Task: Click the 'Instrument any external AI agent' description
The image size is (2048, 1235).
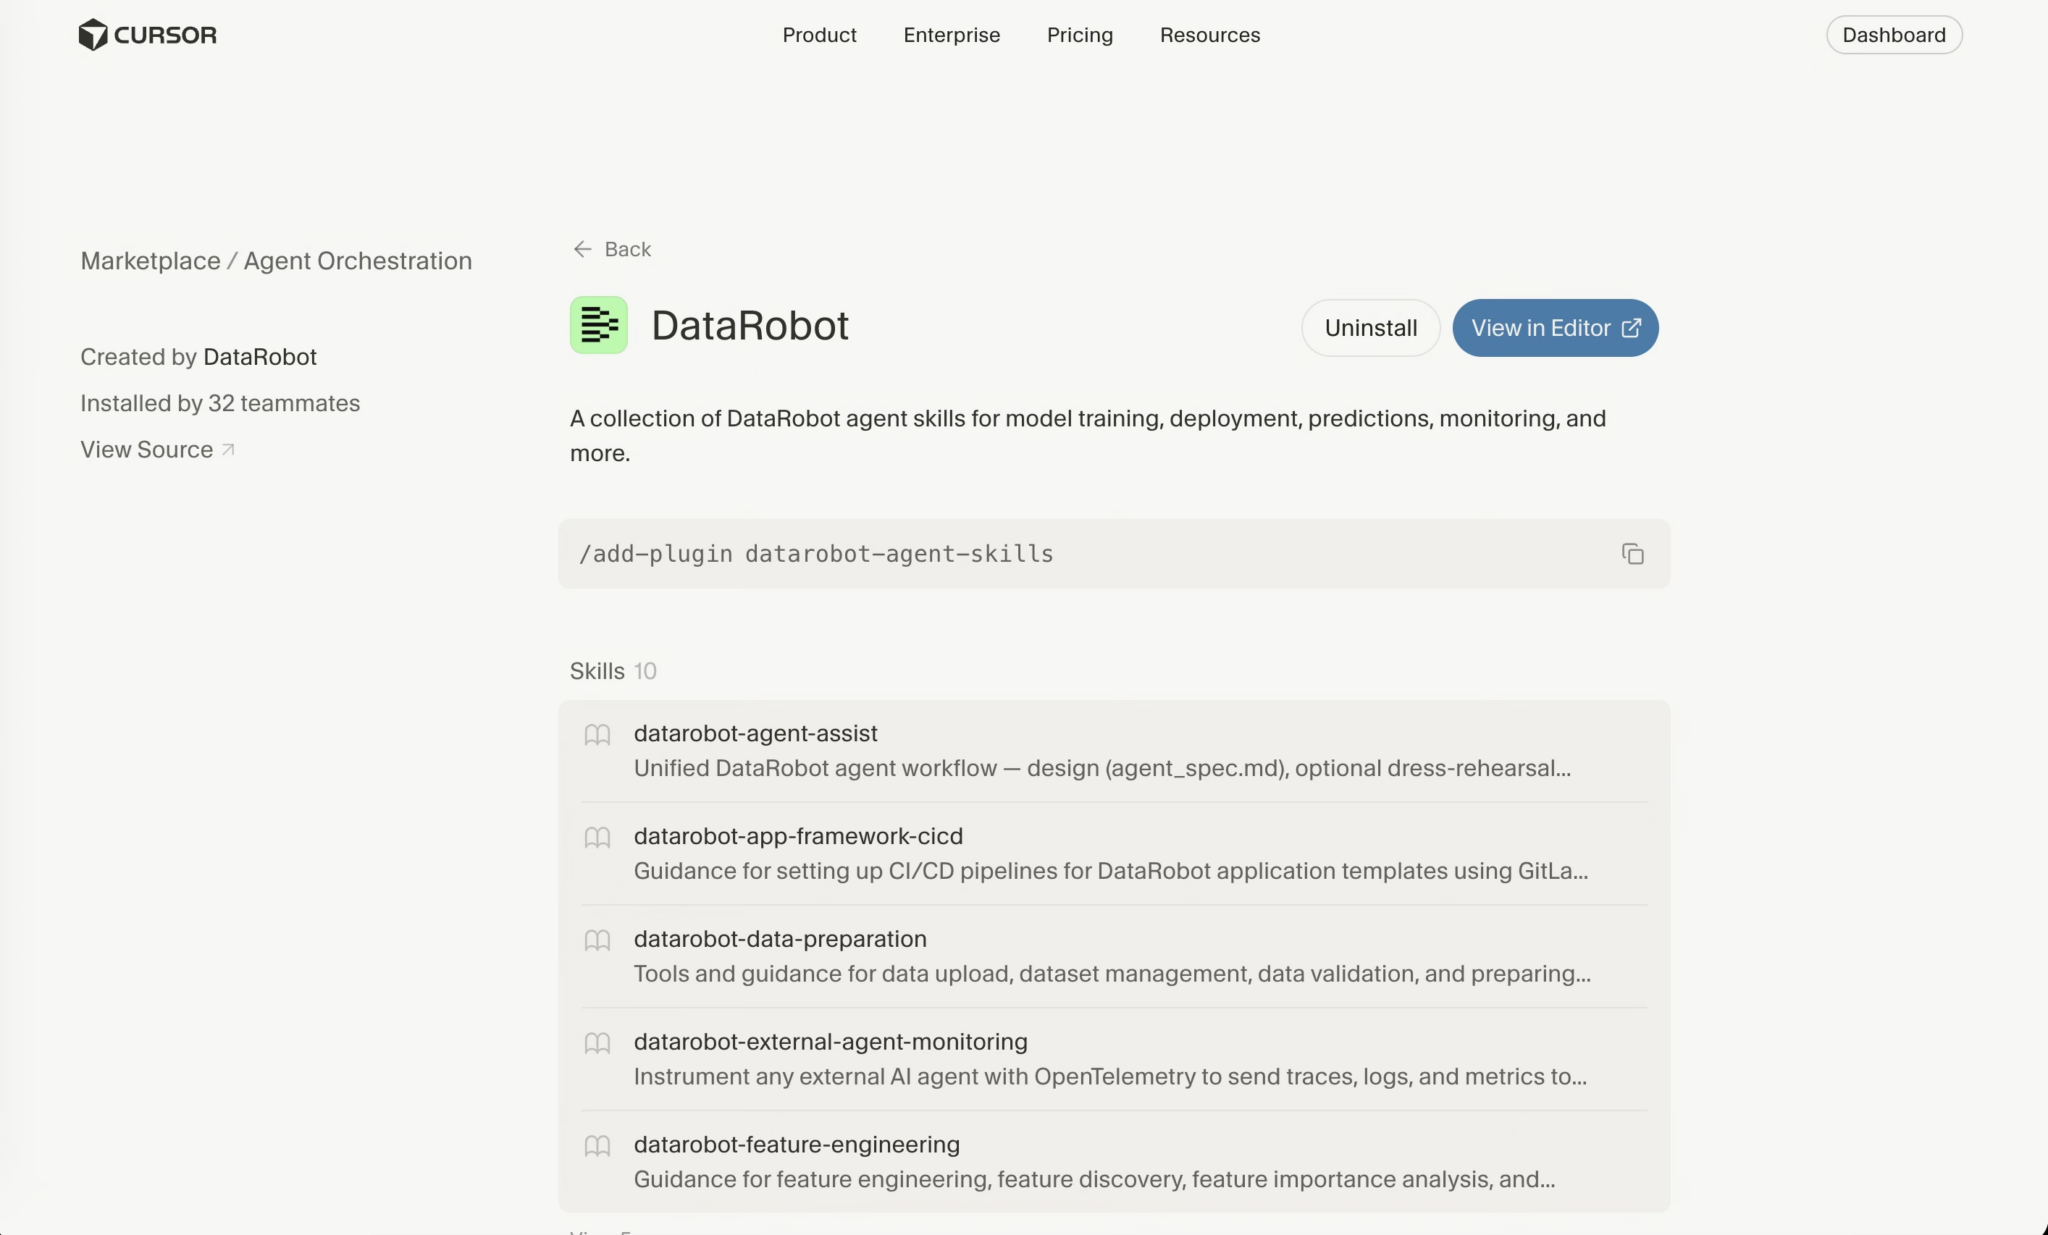Action: (1110, 1077)
